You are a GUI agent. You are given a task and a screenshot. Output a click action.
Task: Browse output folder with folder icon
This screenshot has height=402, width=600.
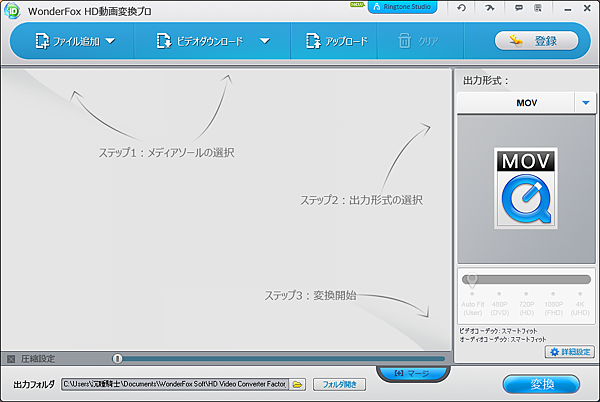[x=297, y=384]
